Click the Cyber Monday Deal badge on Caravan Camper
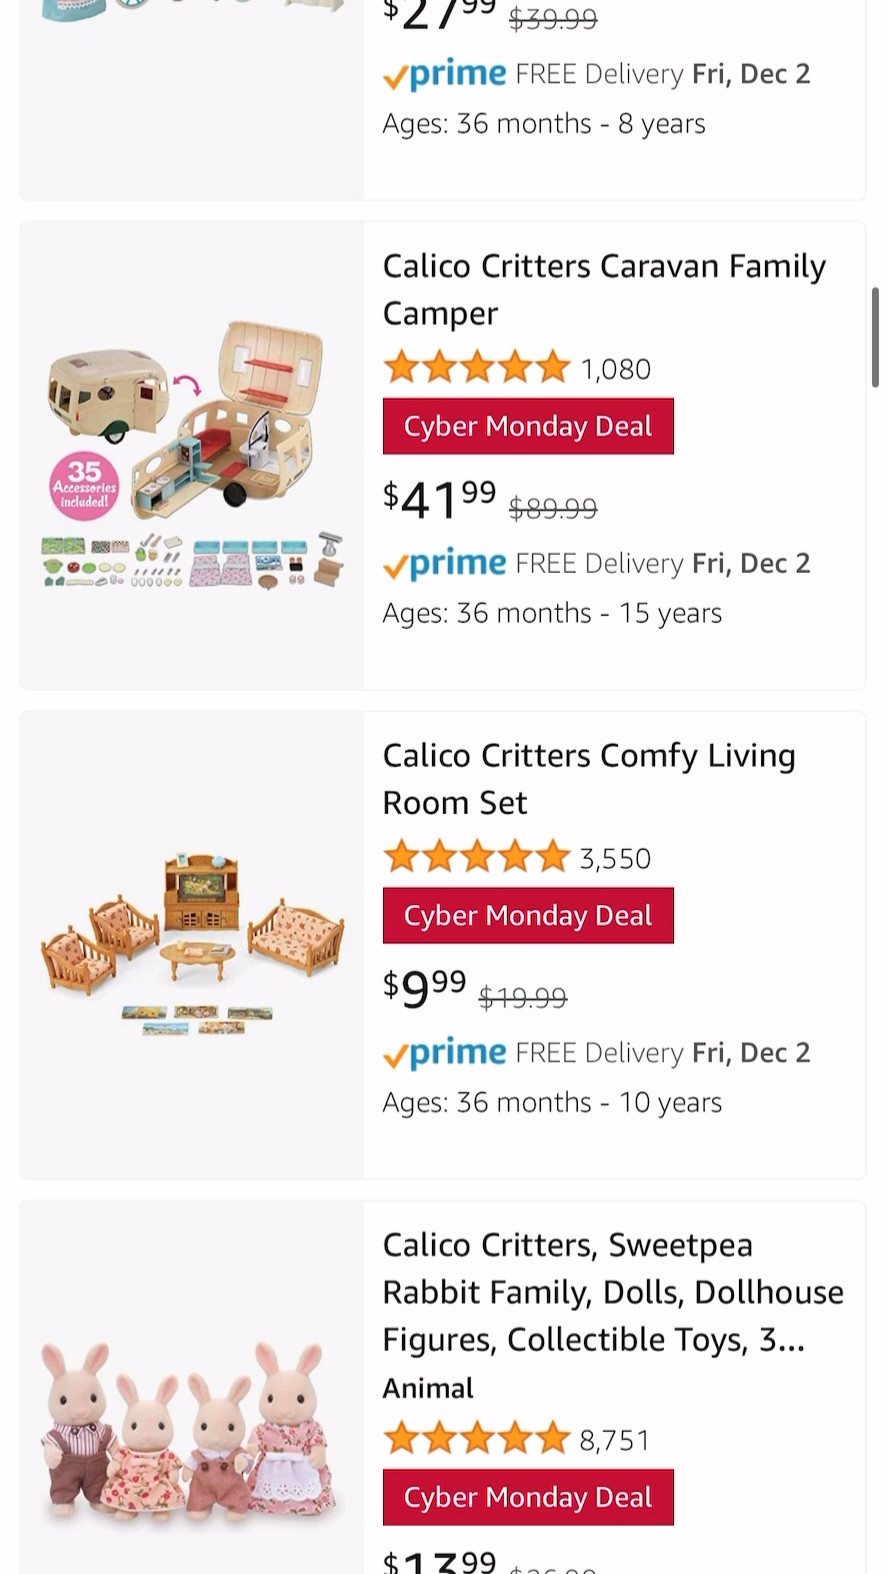This screenshot has height=1574, width=886. 528,426
